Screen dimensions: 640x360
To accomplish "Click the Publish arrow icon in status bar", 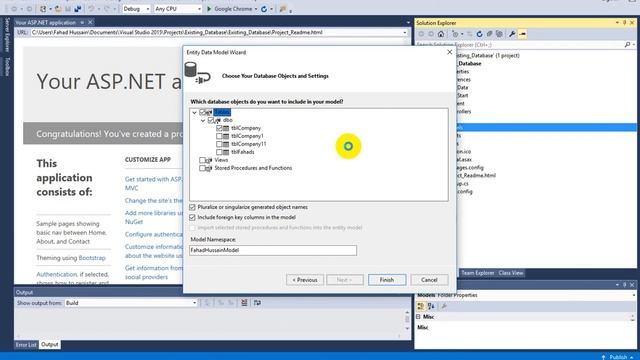I will coord(604,357).
